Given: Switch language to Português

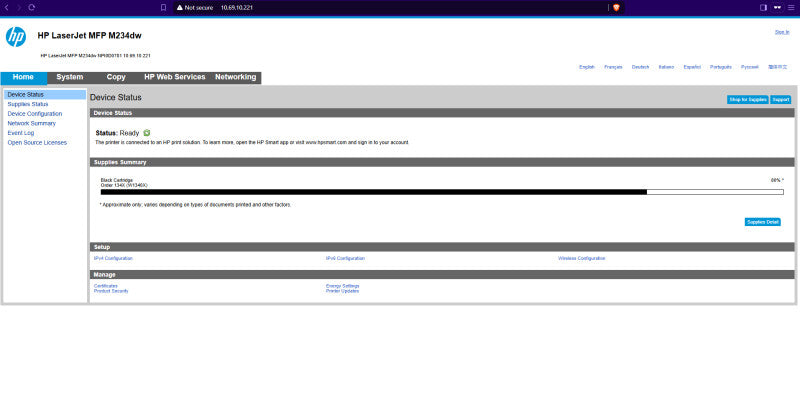Looking at the screenshot, I should pyautogui.click(x=721, y=67).
